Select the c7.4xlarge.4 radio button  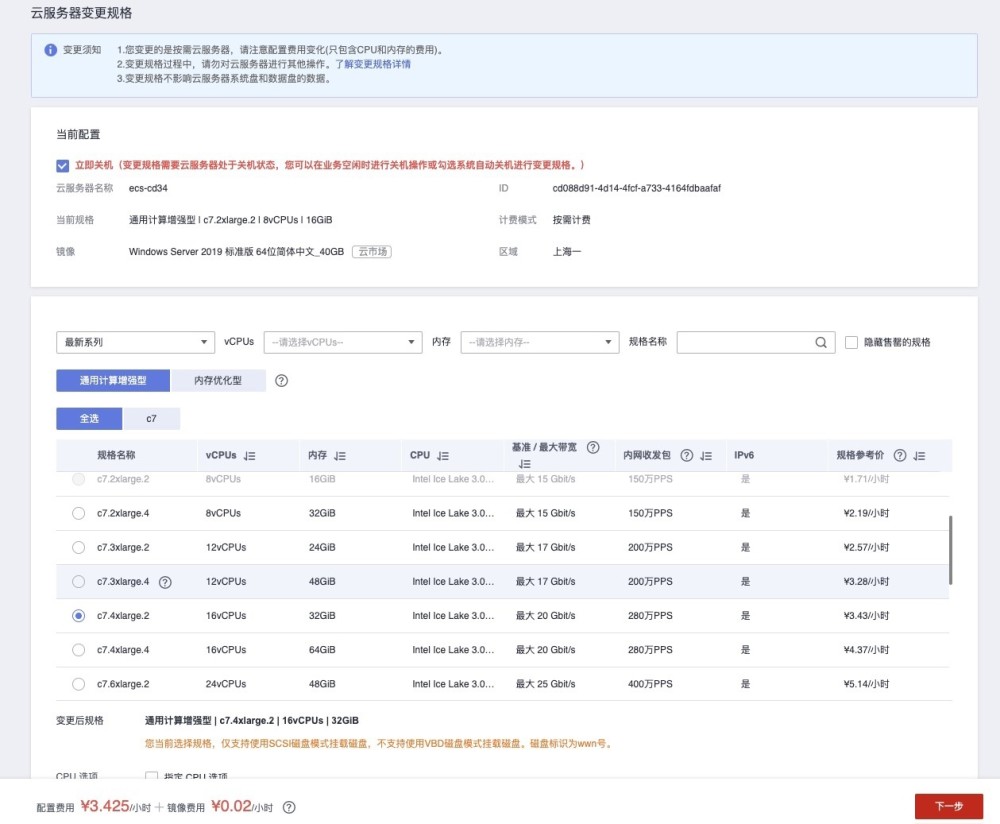coord(78,650)
